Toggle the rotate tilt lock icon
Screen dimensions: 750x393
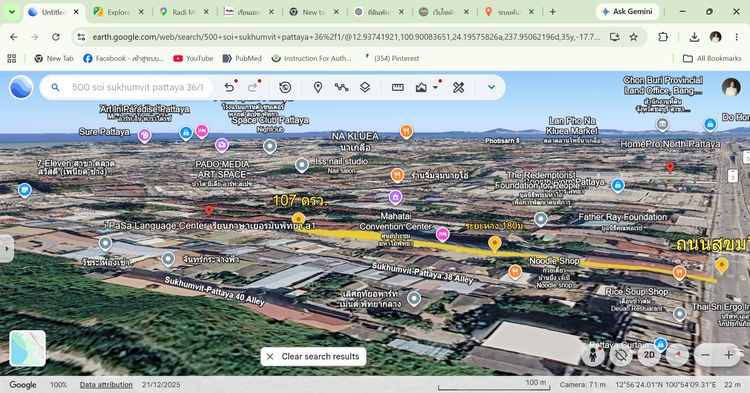tap(621, 355)
